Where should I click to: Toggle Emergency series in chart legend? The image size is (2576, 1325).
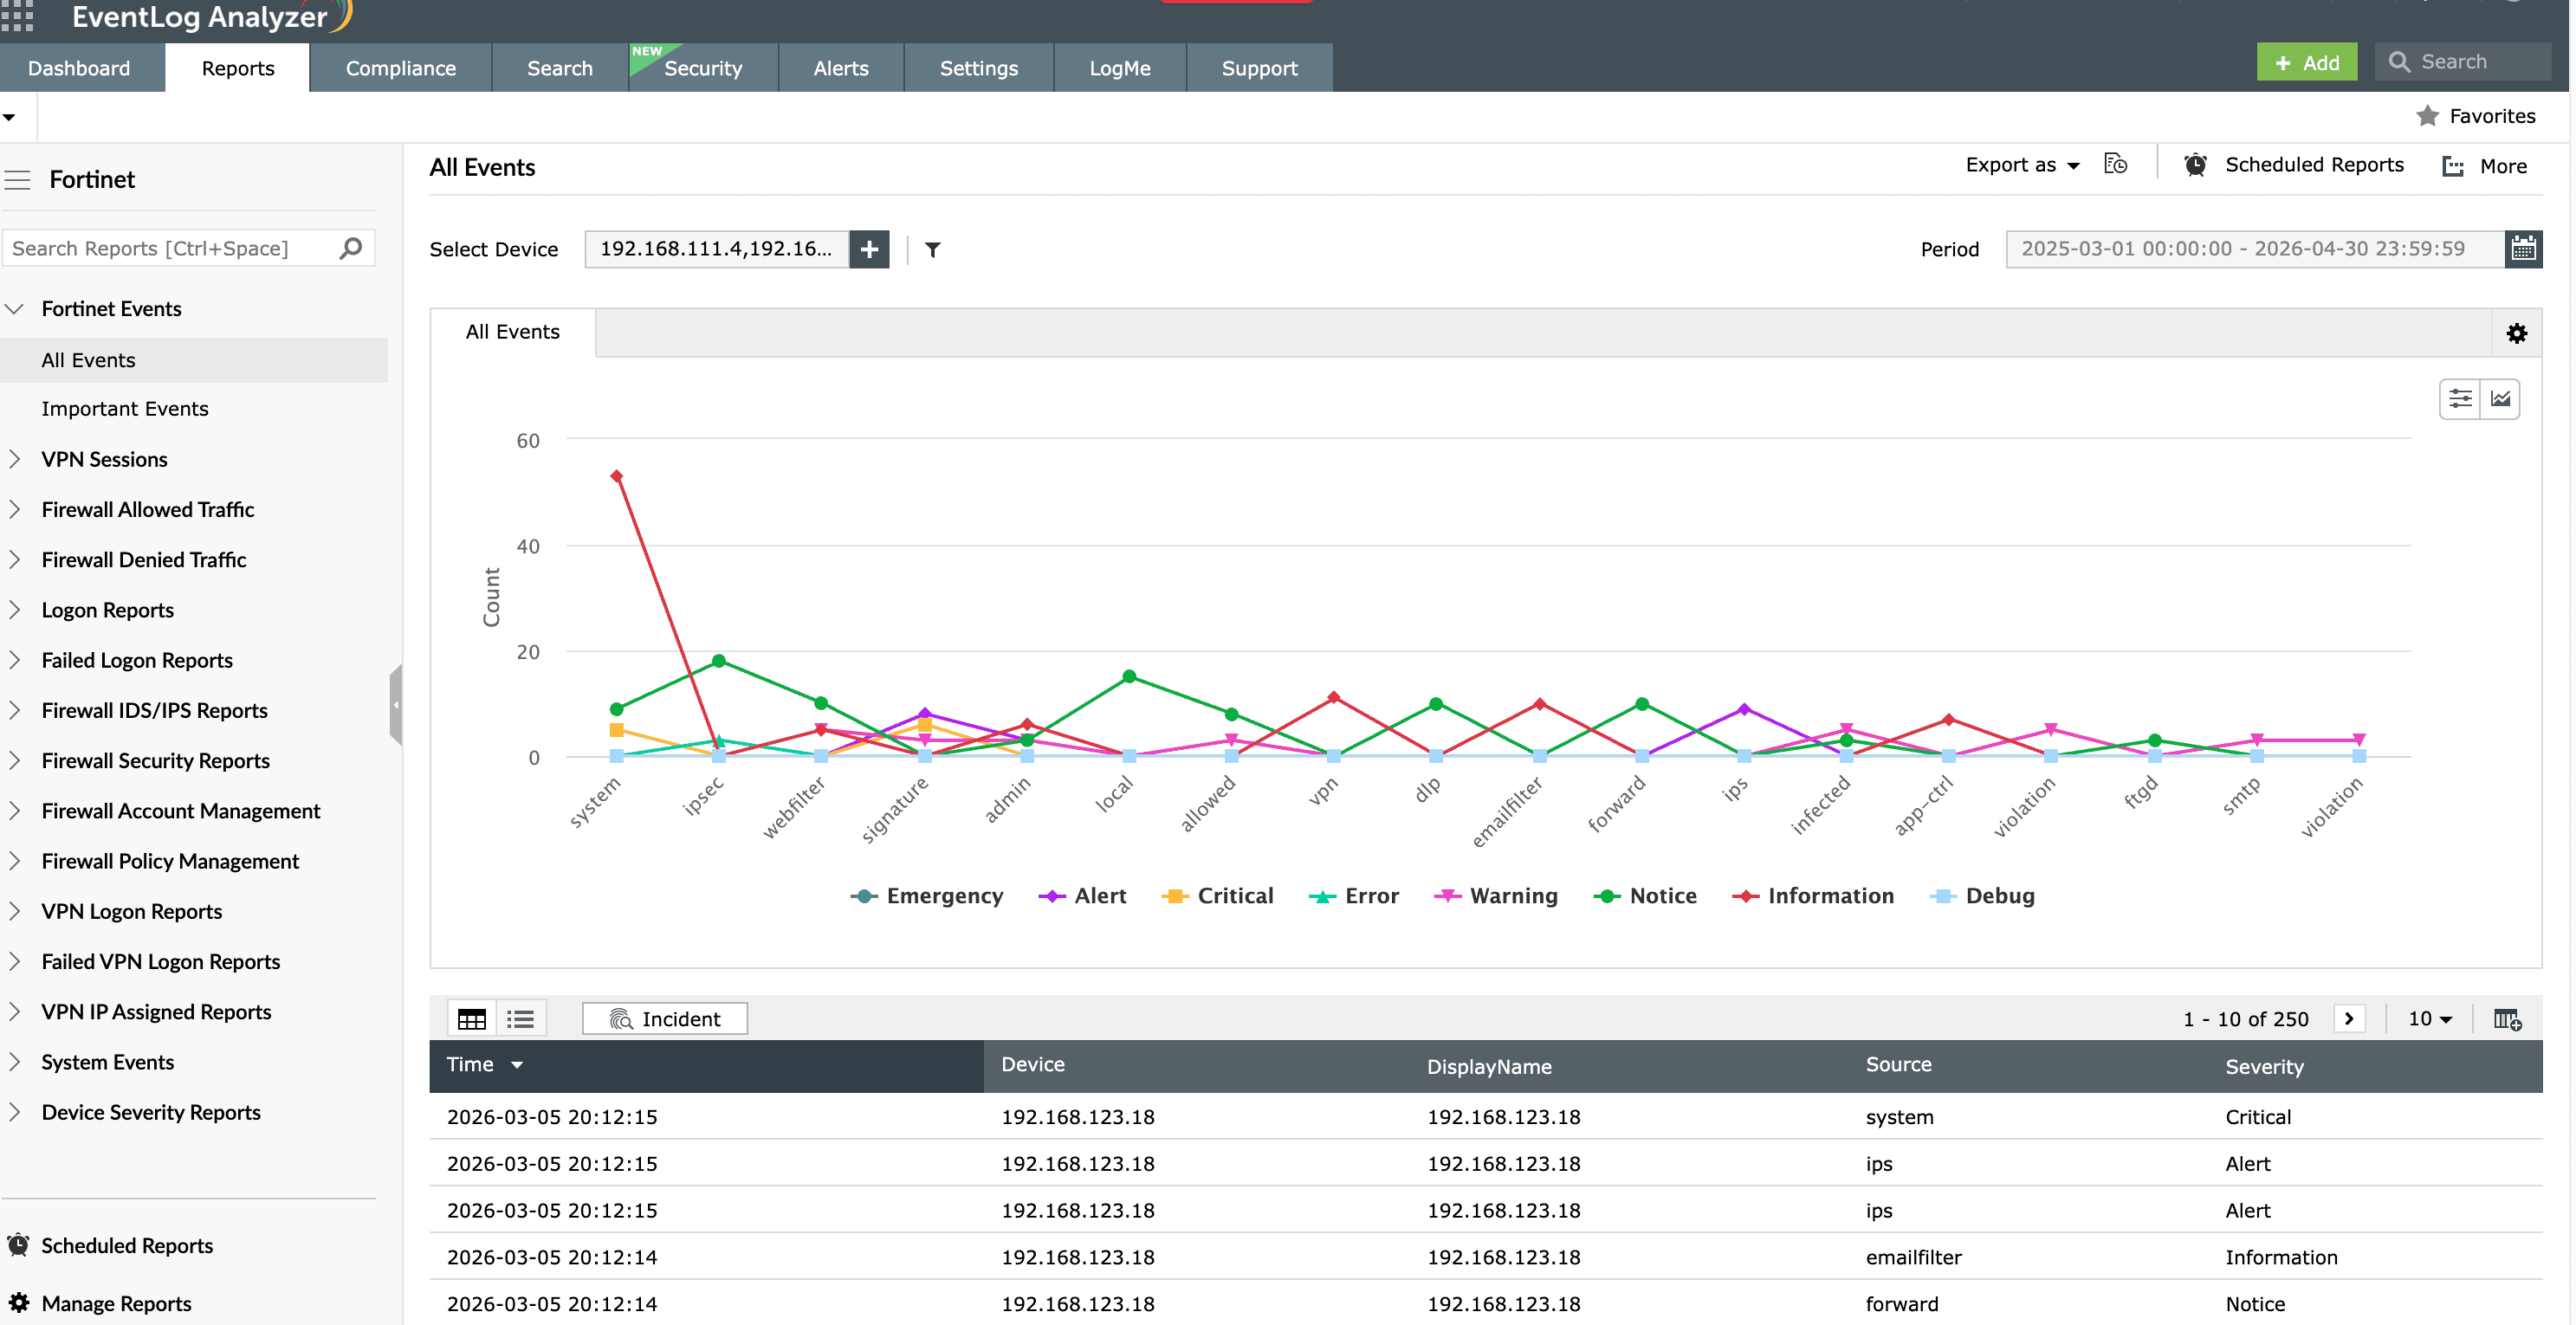[x=926, y=896]
